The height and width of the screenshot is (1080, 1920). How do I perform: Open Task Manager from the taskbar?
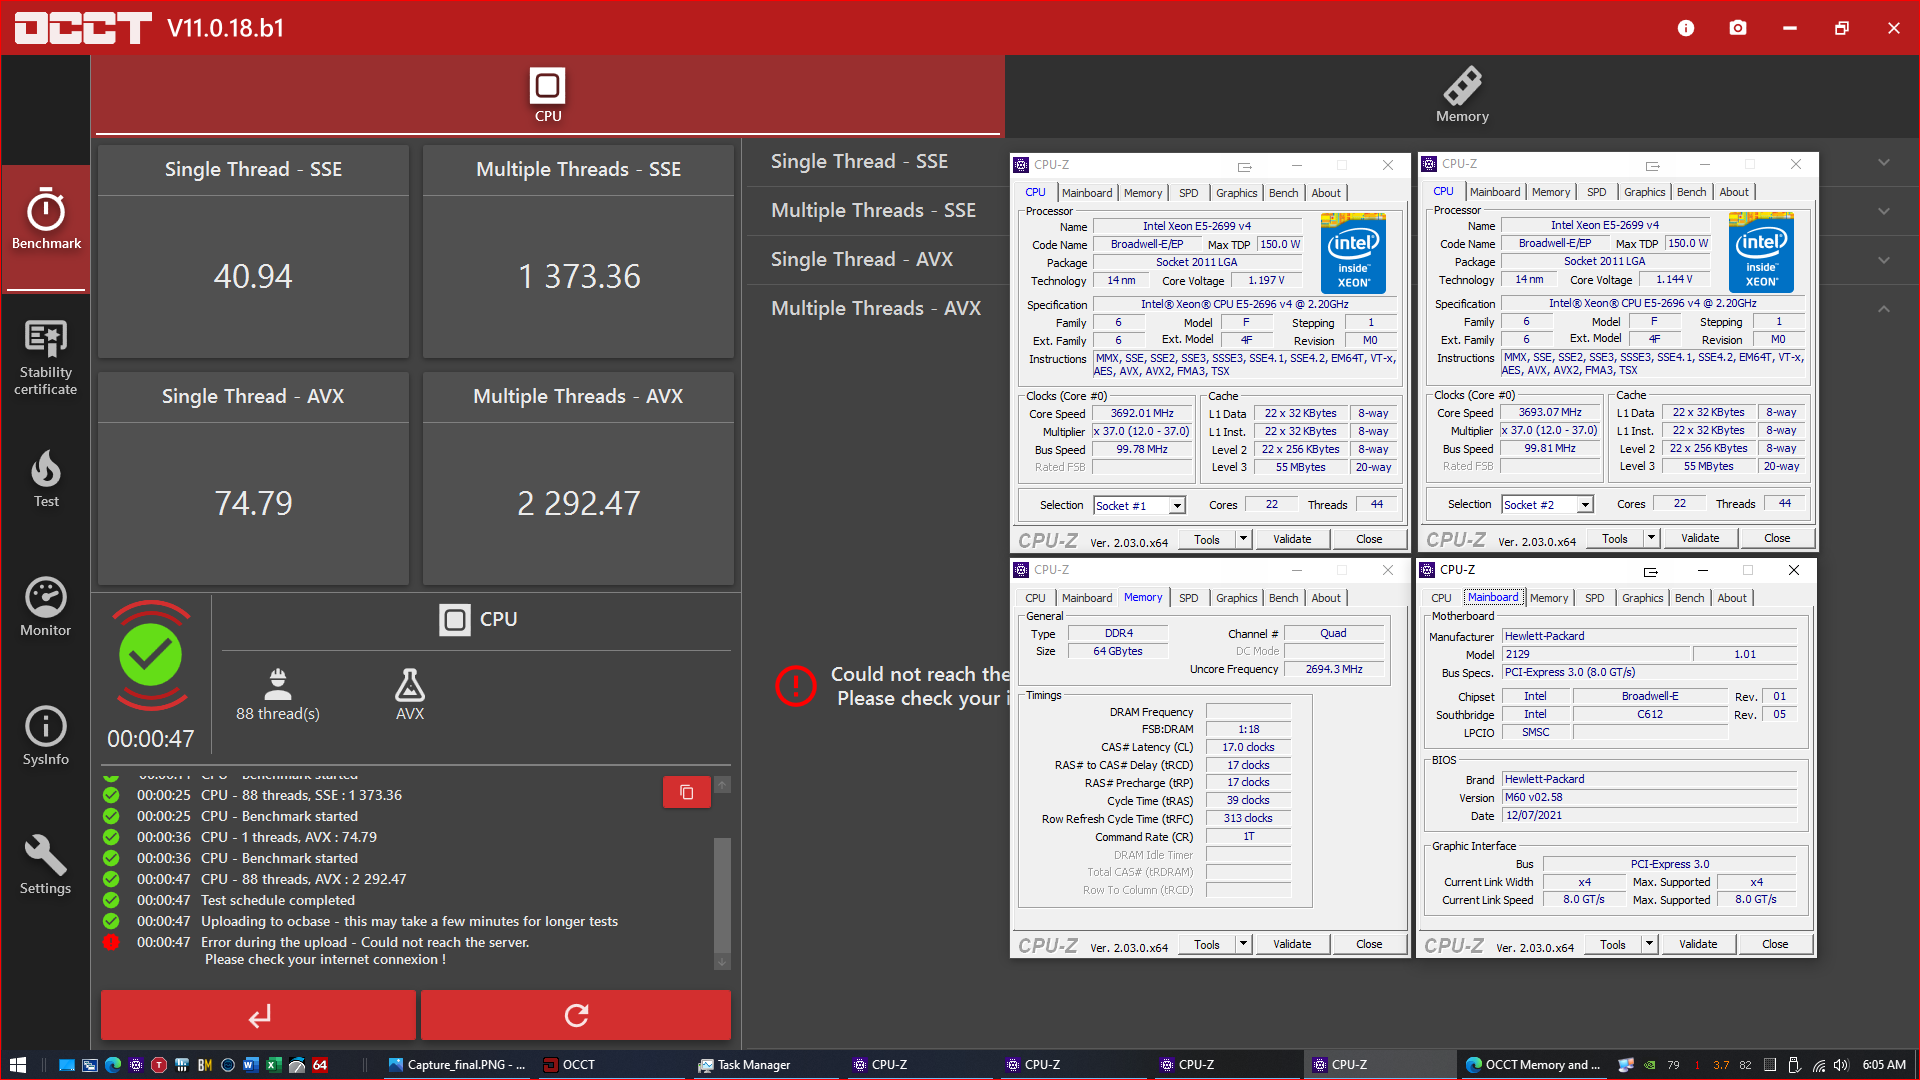[x=745, y=1064]
